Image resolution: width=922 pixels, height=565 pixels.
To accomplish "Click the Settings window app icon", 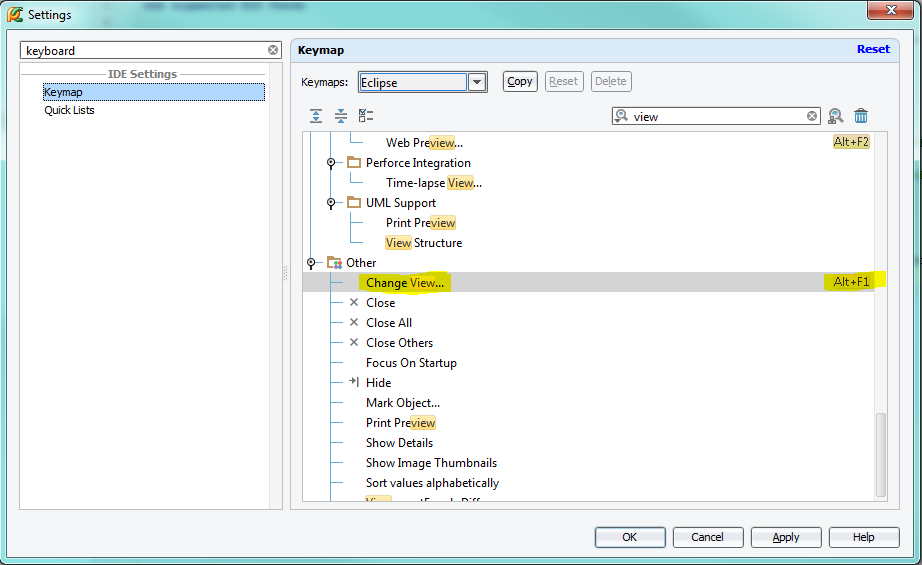I will coord(15,14).
